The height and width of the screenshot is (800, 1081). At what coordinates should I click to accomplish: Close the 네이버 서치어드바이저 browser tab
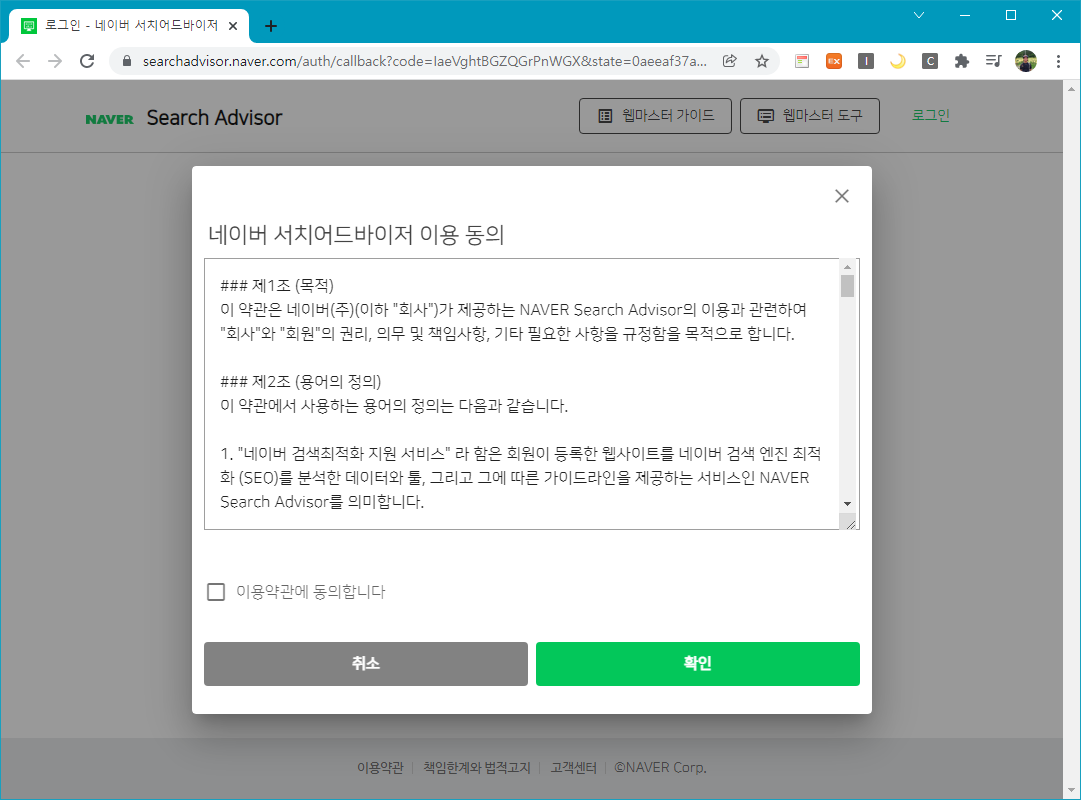233,26
